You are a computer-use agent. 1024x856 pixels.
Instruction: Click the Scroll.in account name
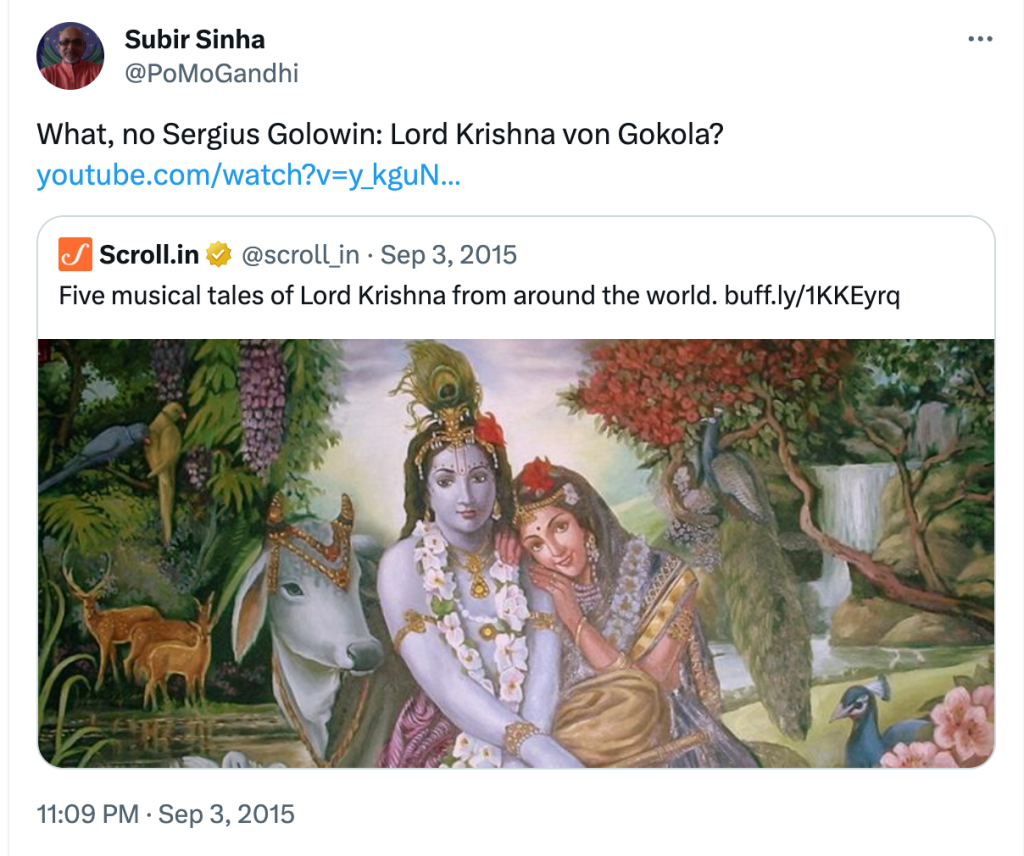(149, 255)
